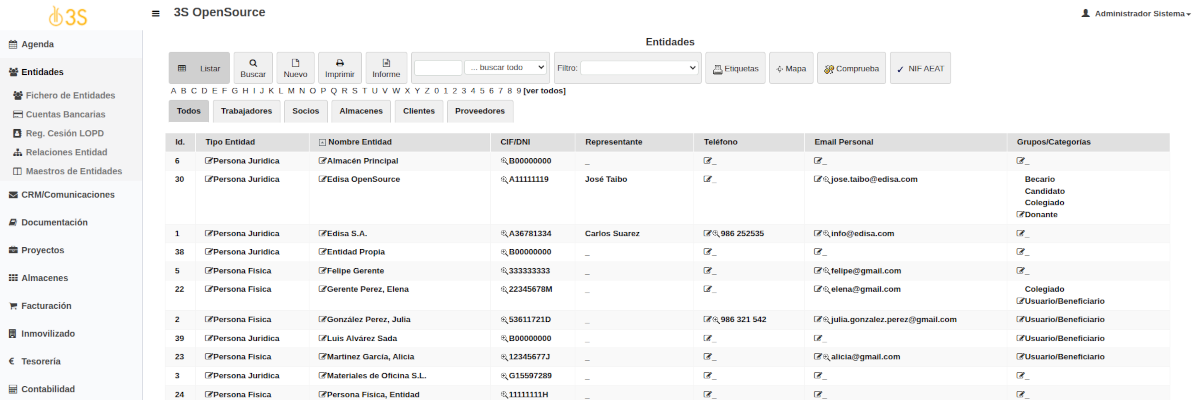Expand the Filtro dropdown
The width and height of the screenshot is (1200, 400).
point(639,68)
